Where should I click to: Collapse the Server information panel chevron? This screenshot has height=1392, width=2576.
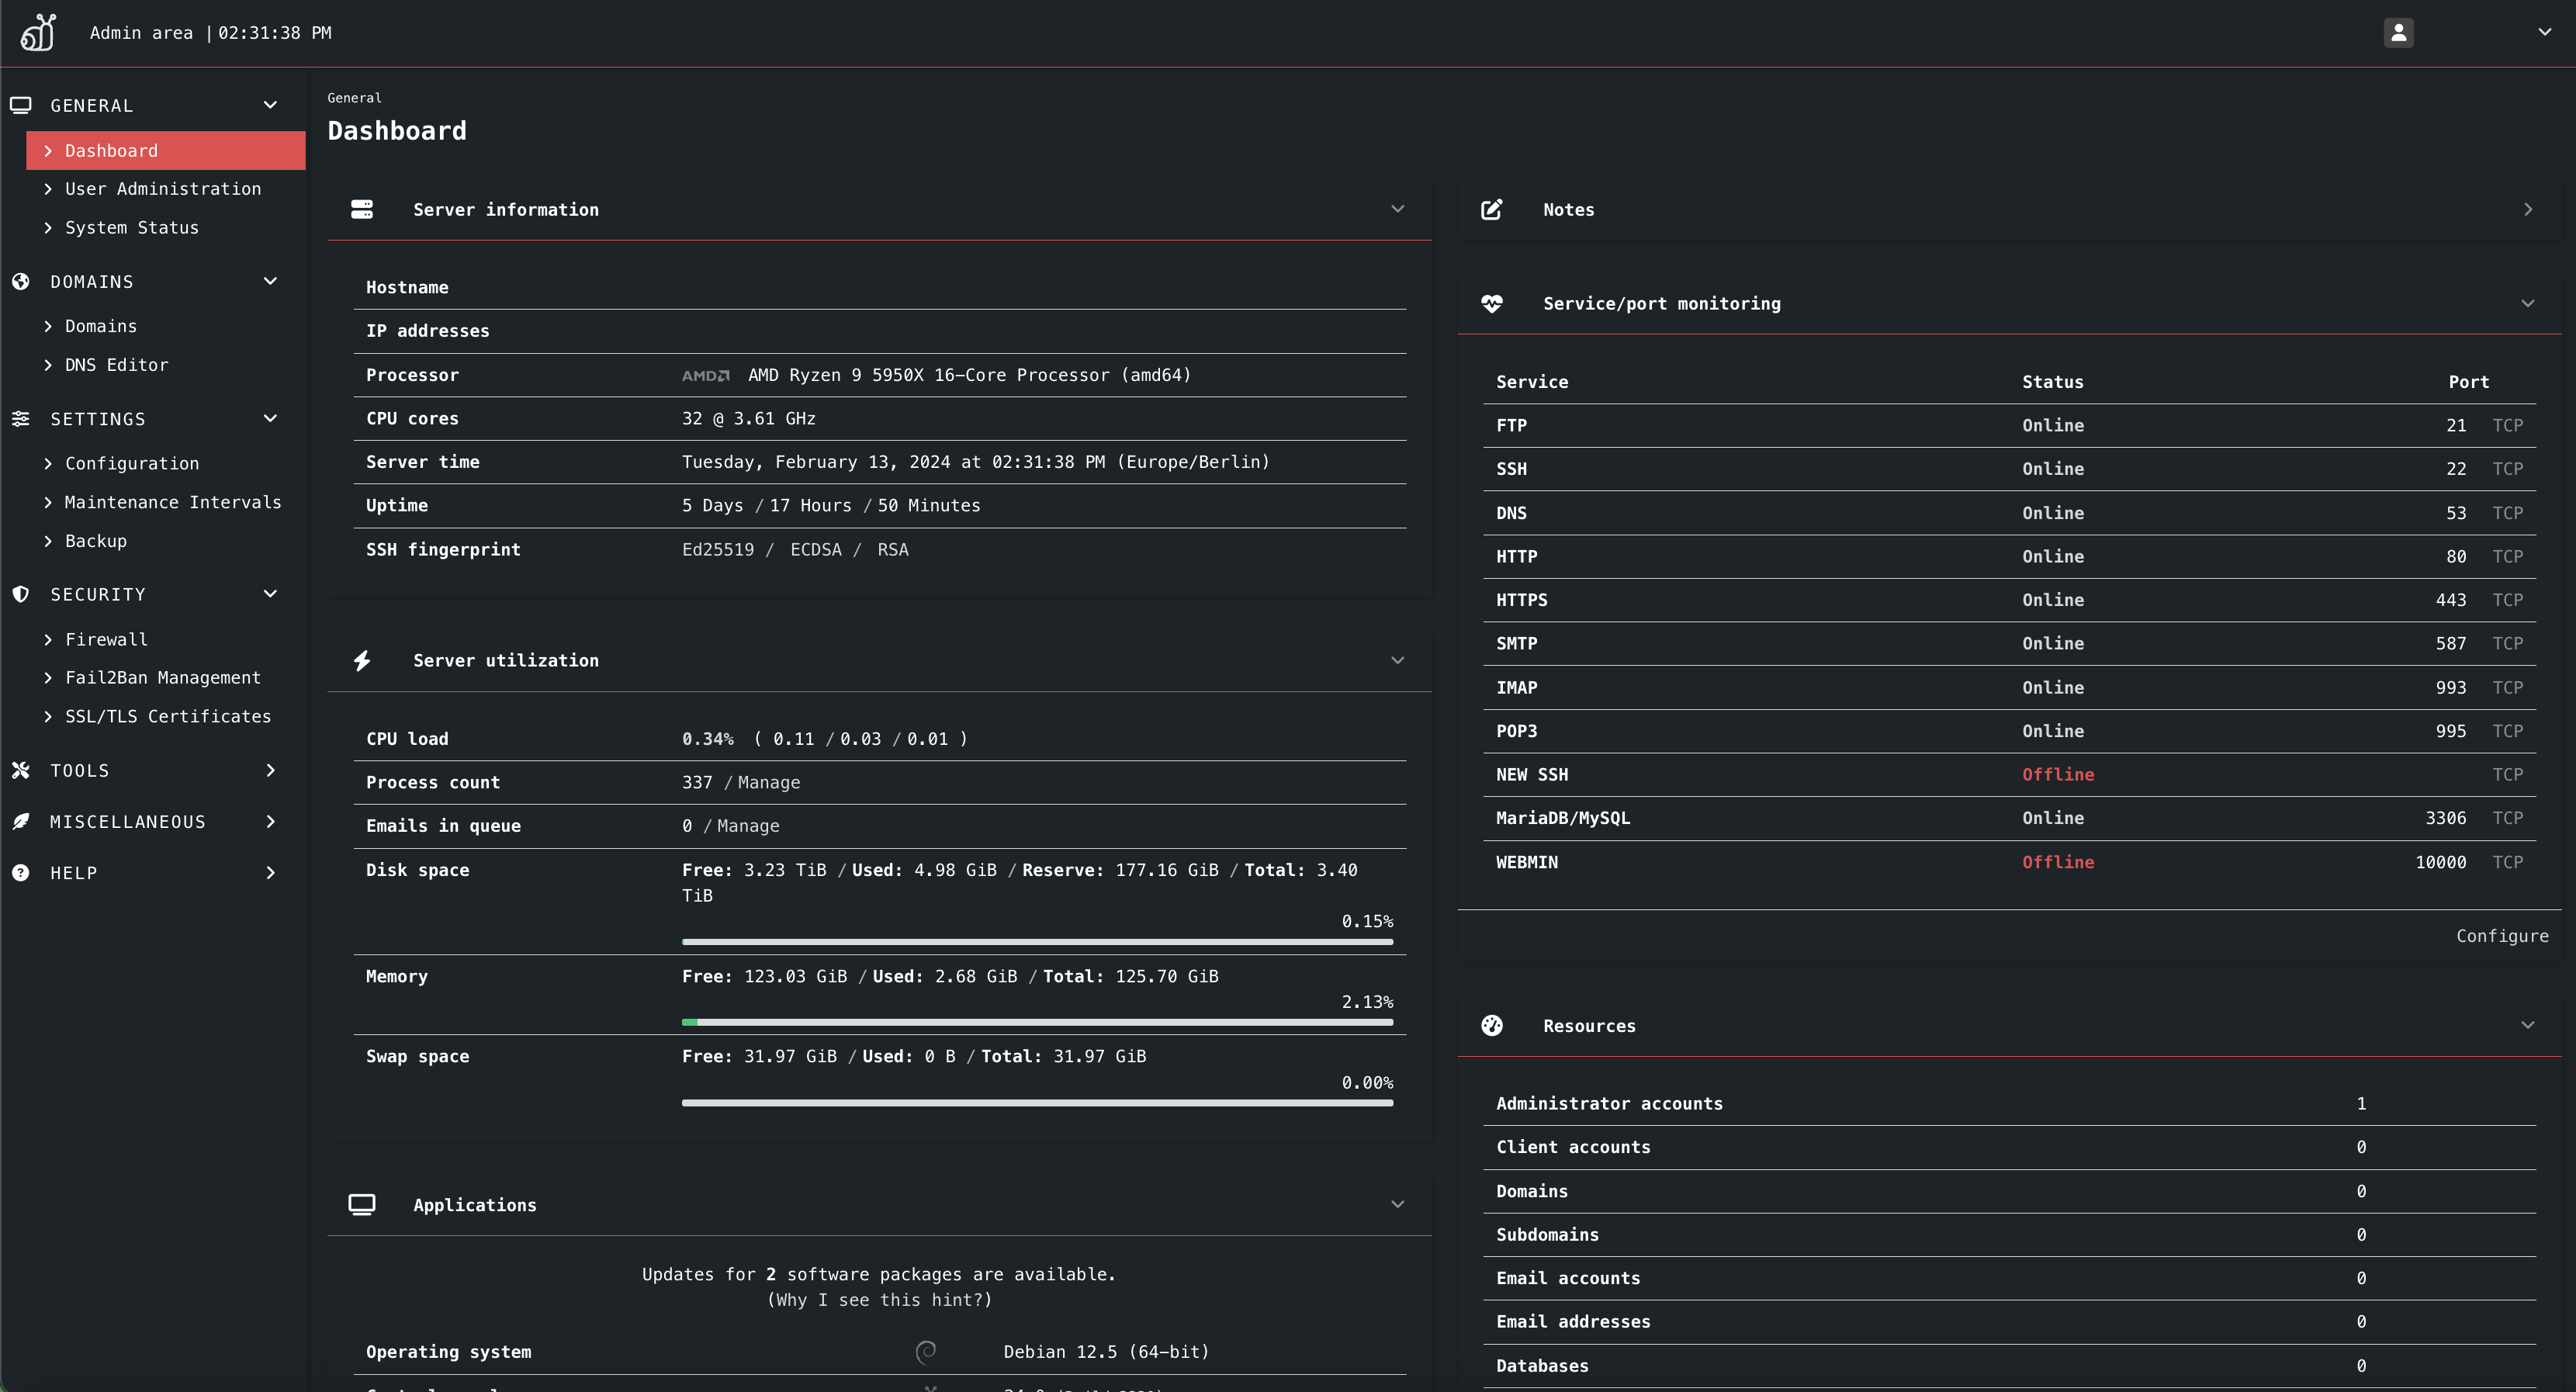click(x=1397, y=209)
